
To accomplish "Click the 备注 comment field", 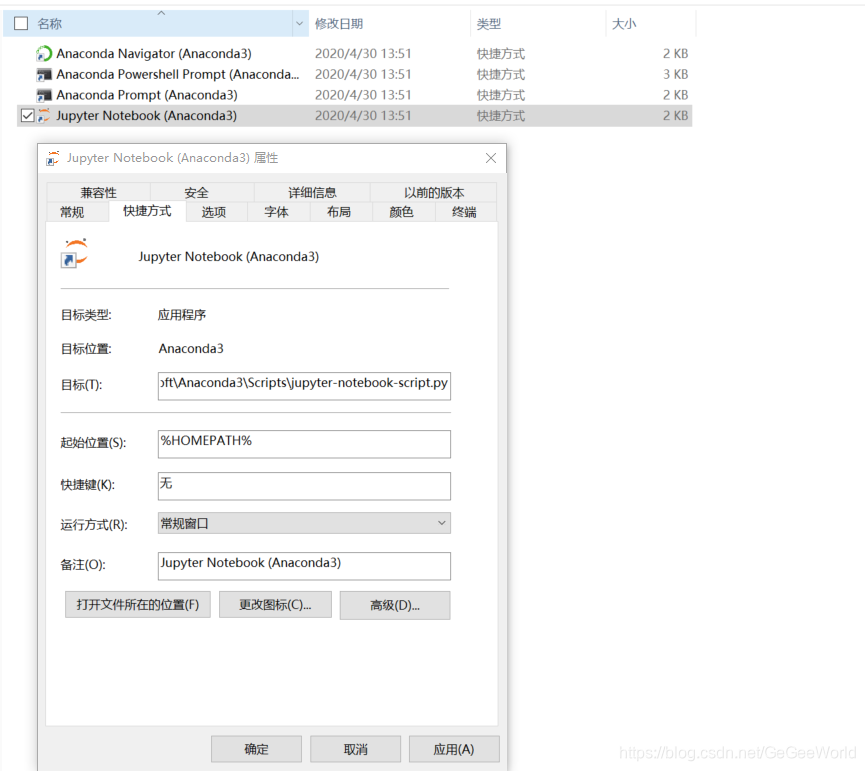I will click(304, 566).
